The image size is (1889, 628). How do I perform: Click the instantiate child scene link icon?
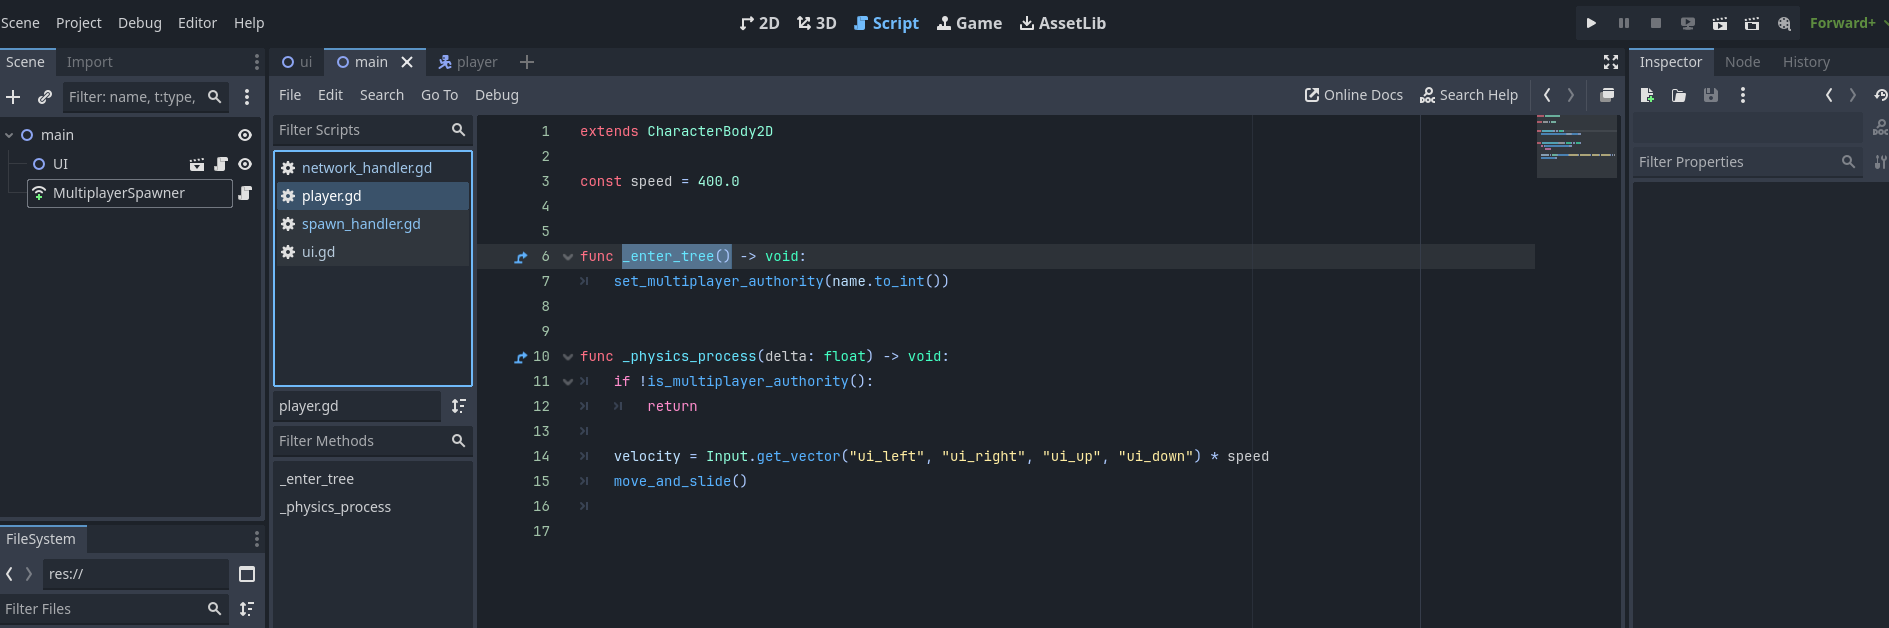click(45, 97)
